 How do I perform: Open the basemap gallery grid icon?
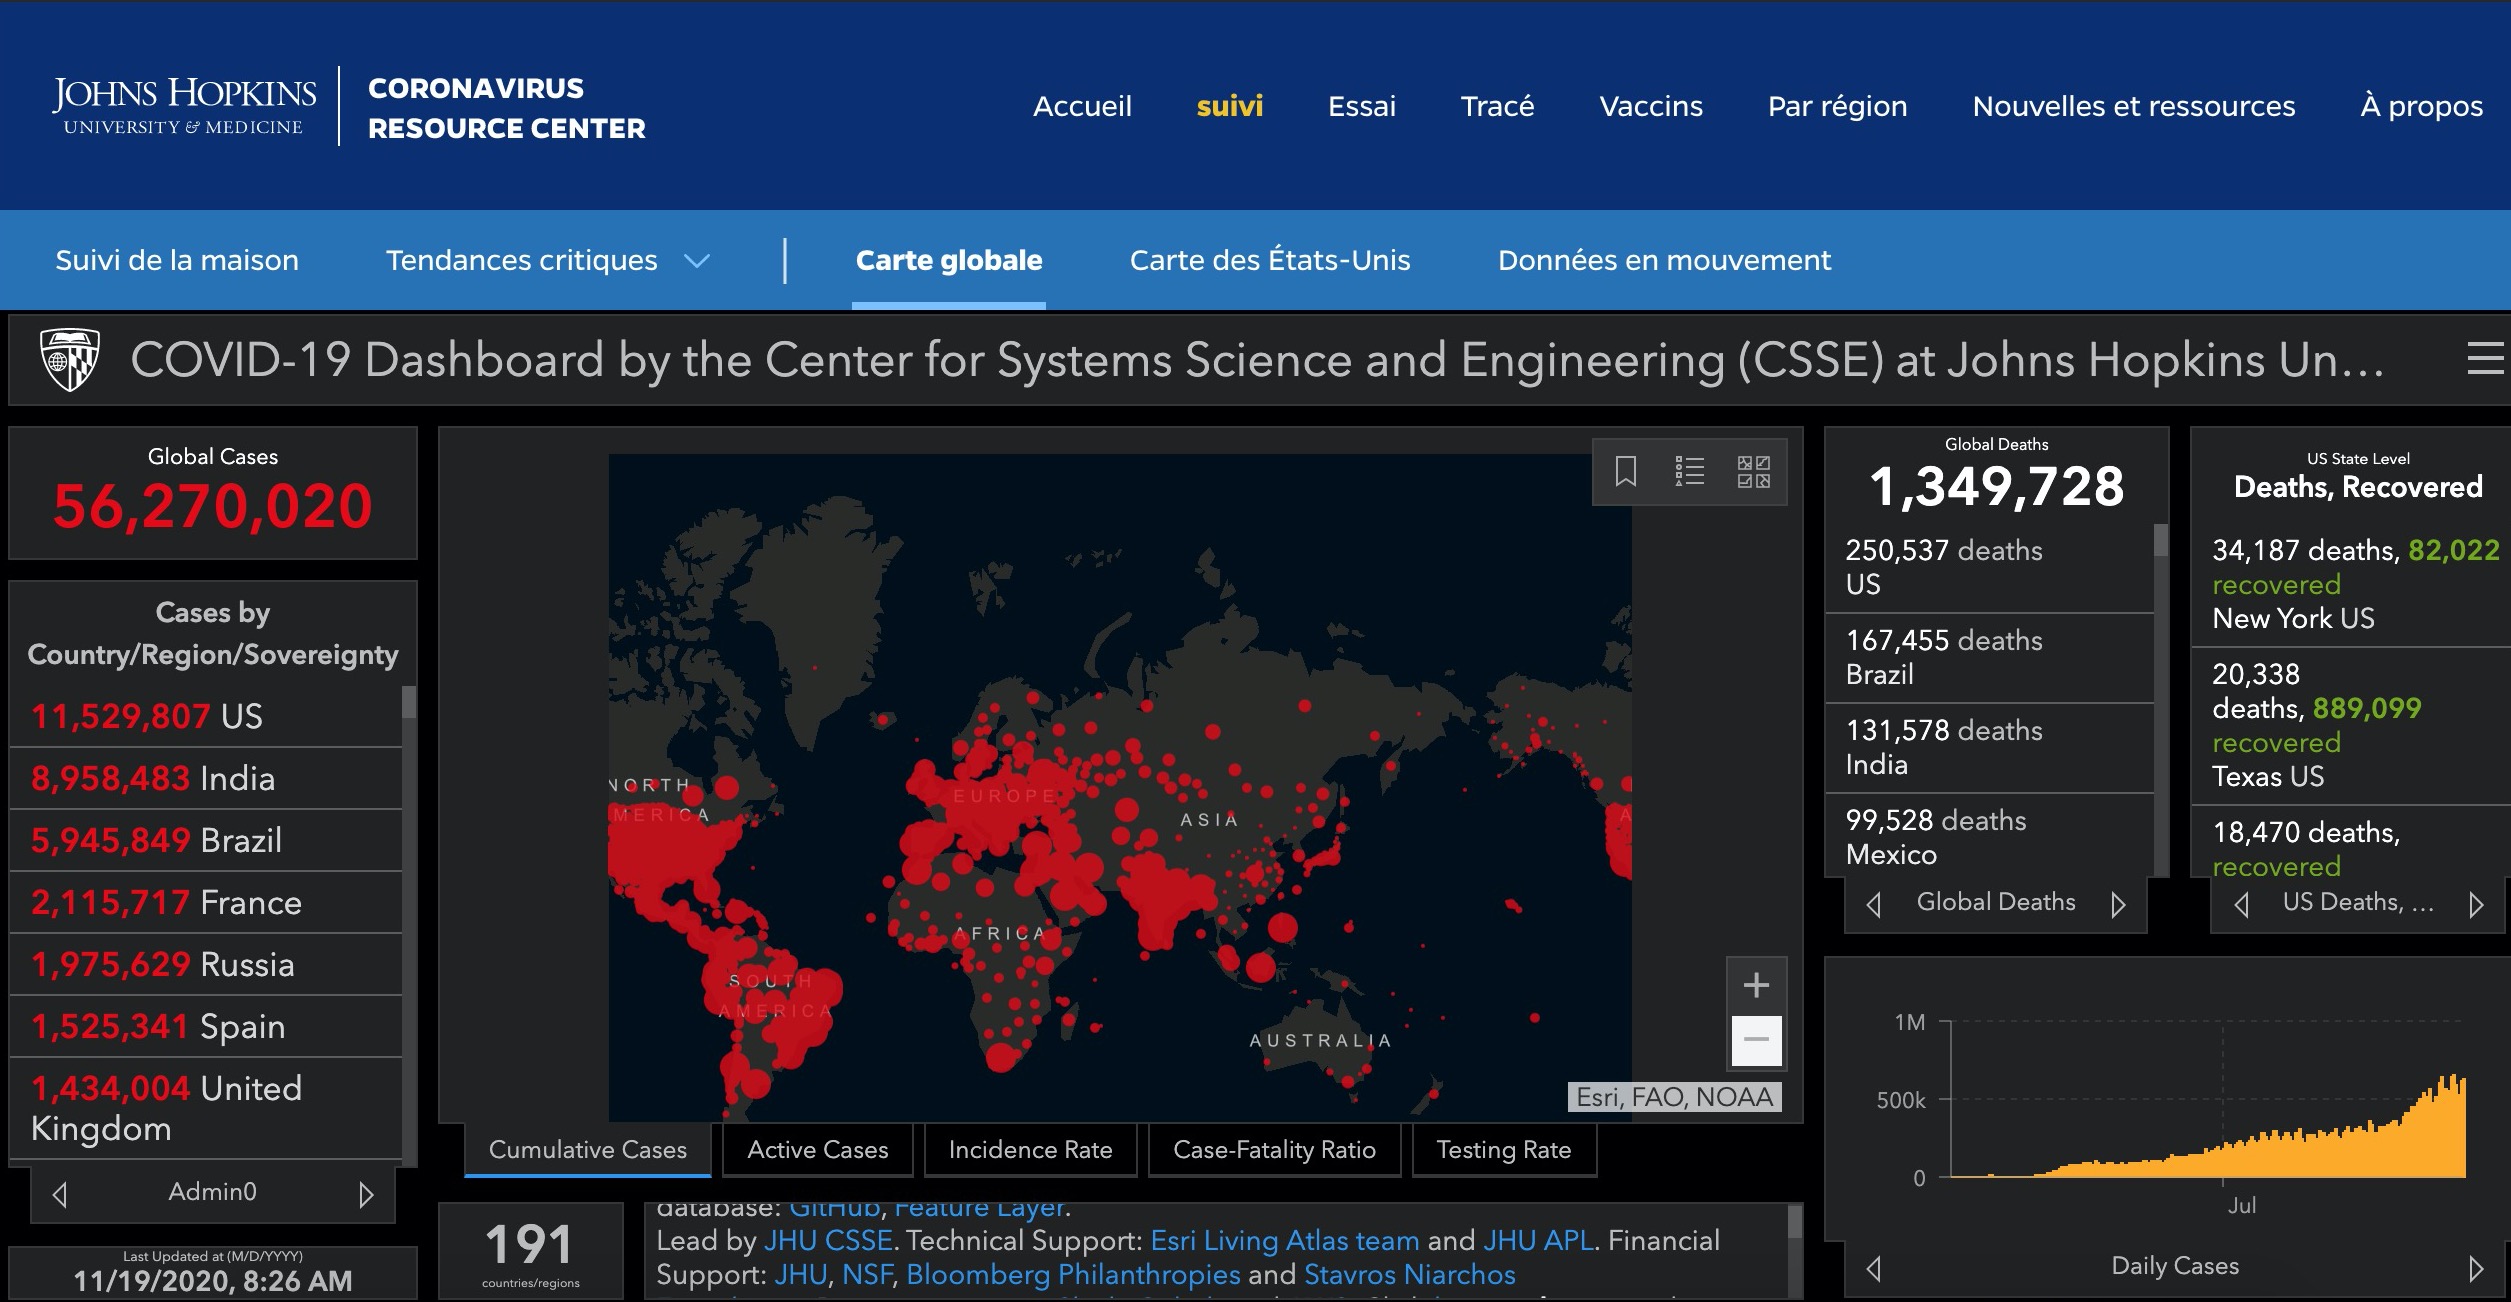1753,471
